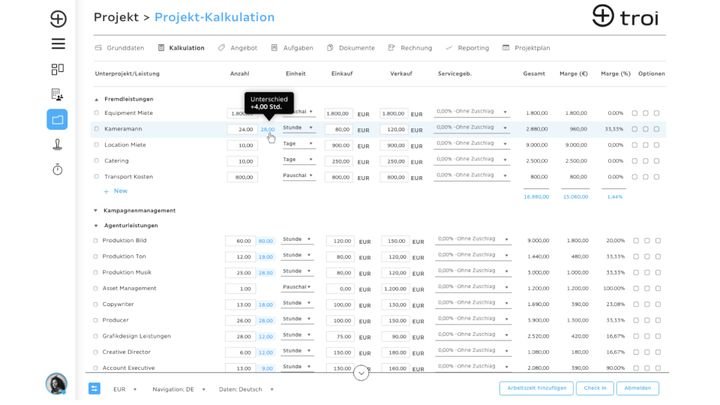Tick the Location Miete row checkbox
Viewport: 720px width, 405px height.
click(96, 145)
